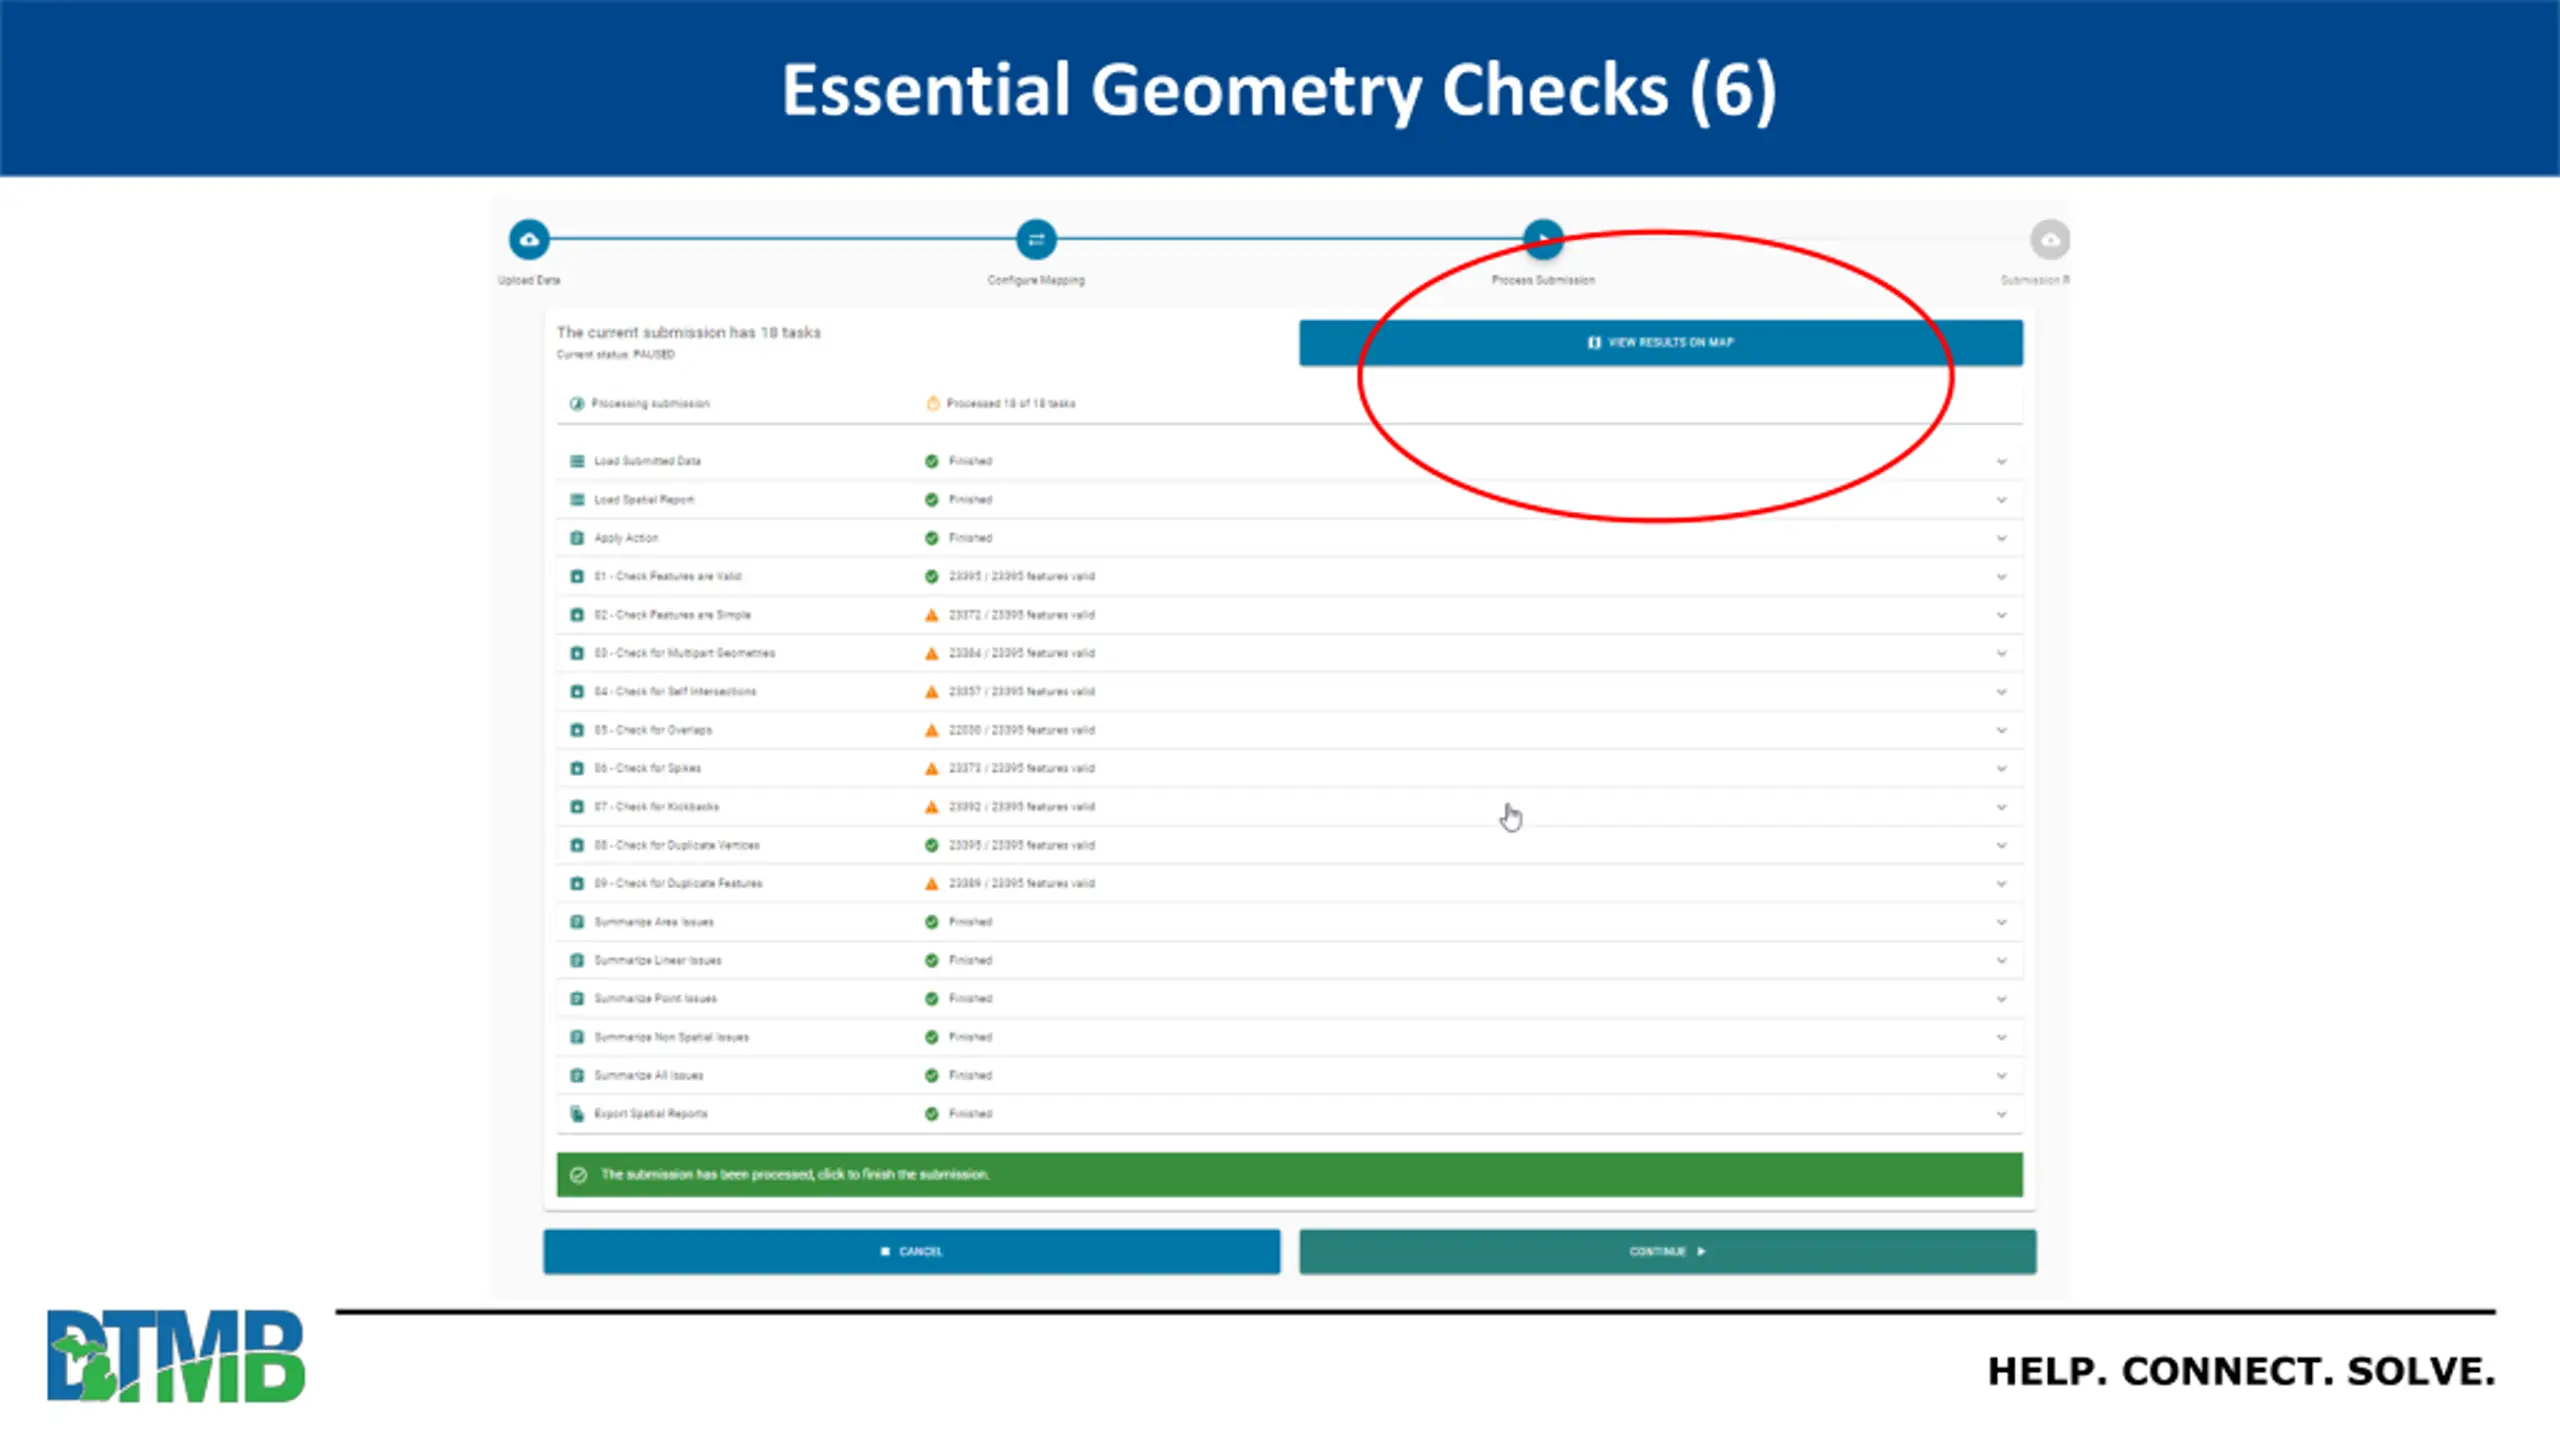Click the Cancel button
This screenshot has height=1440, width=2560.
[911, 1251]
